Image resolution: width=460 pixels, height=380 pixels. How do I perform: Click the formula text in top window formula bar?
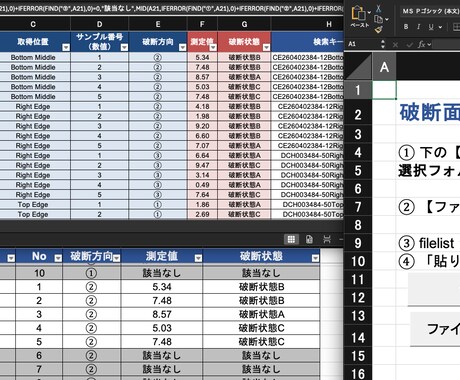click(171, 9)
